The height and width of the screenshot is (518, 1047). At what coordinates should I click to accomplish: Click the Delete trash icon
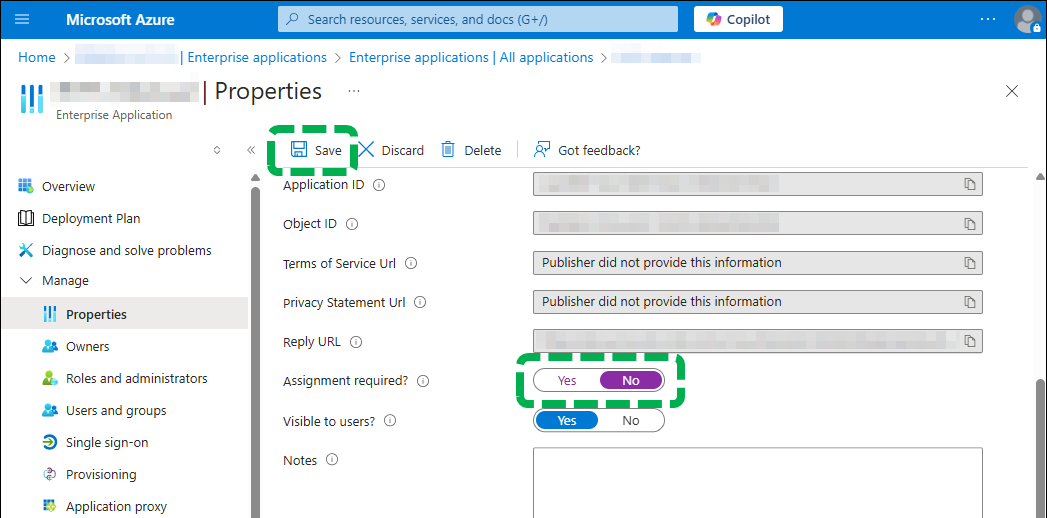coord(449,149)
